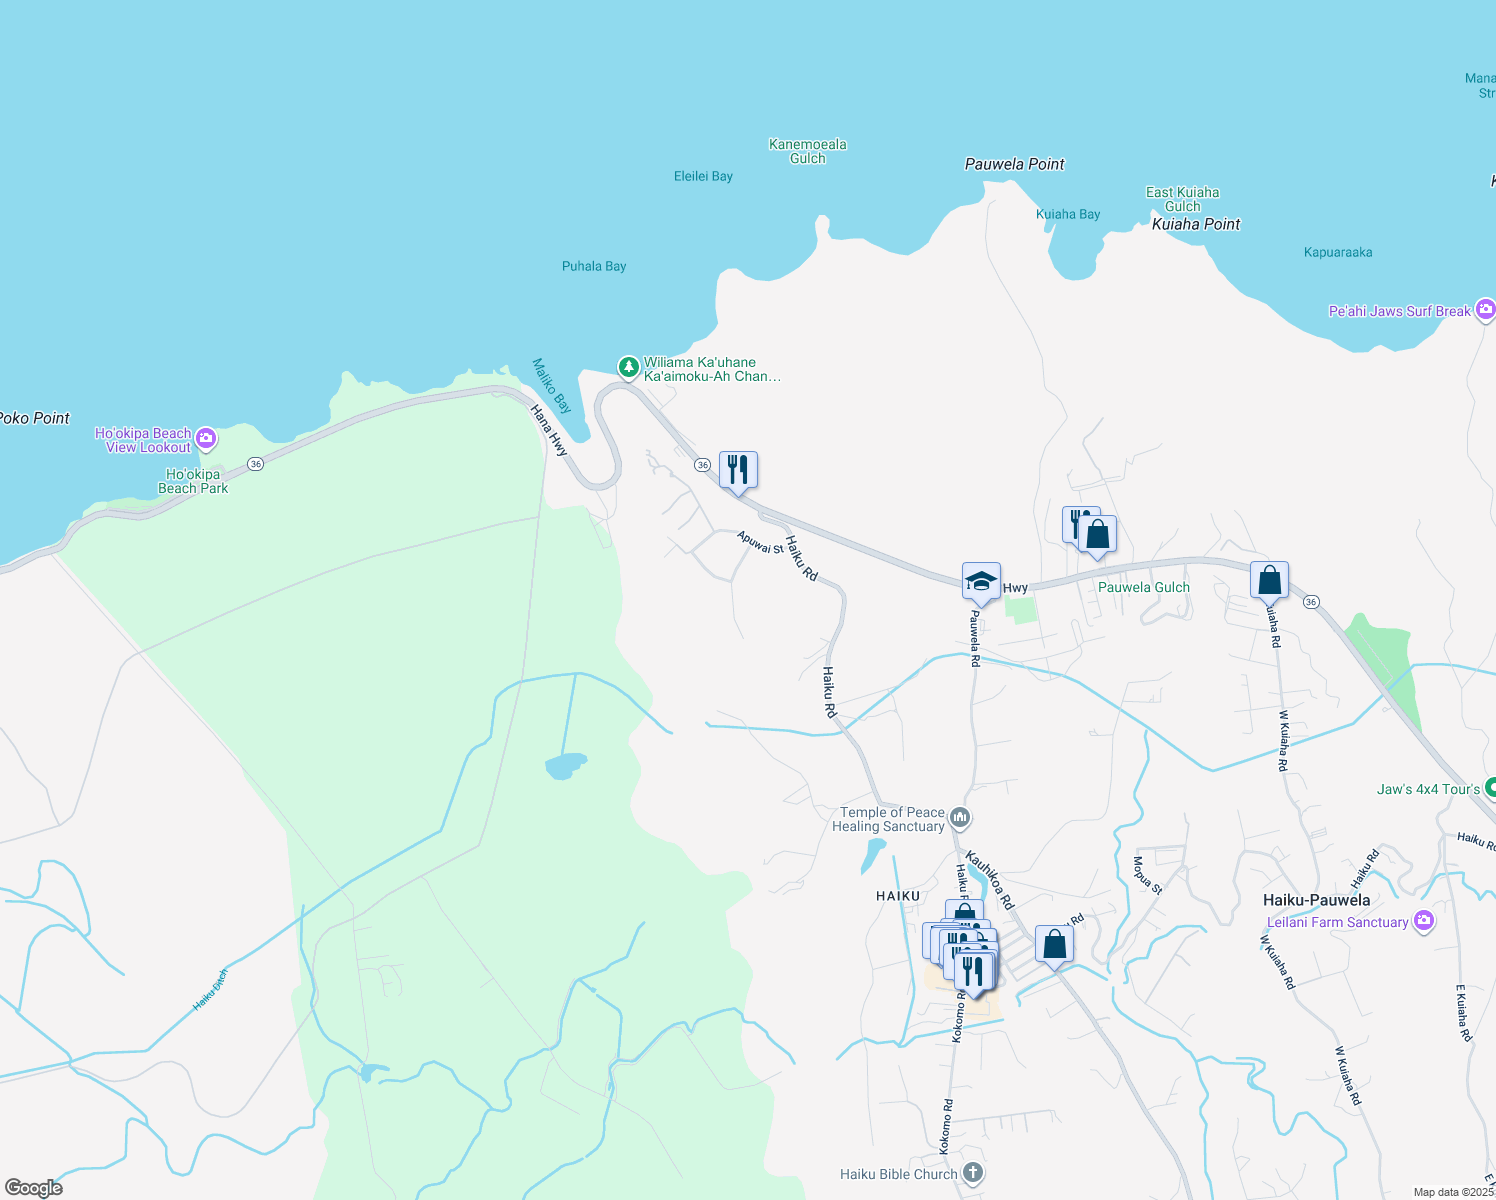Click the East Kuiaha Gulch label
This screenshot has width=1496, height=1200.
tap(1182, 199)
